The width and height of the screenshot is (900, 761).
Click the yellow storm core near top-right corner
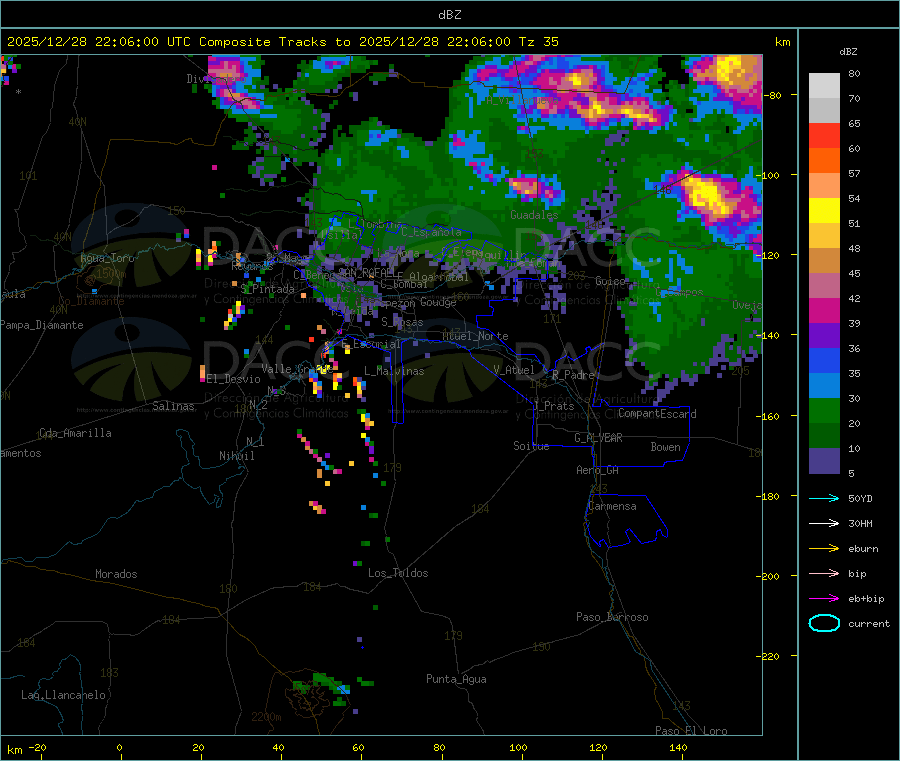pos(730,70)
